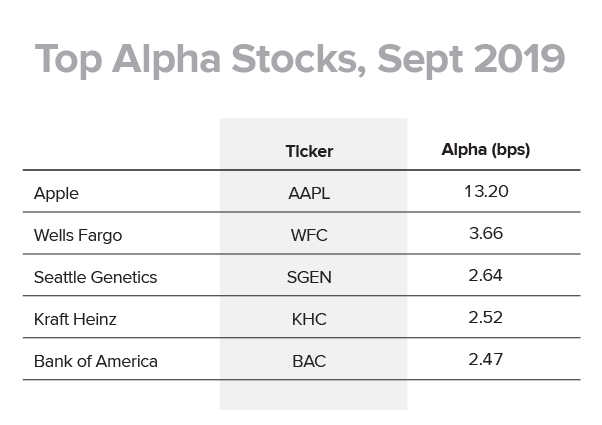The width and height of the screenshot is (602, 425).
Task: Select the 2.47 alpha value
Action: pos(485,359)
